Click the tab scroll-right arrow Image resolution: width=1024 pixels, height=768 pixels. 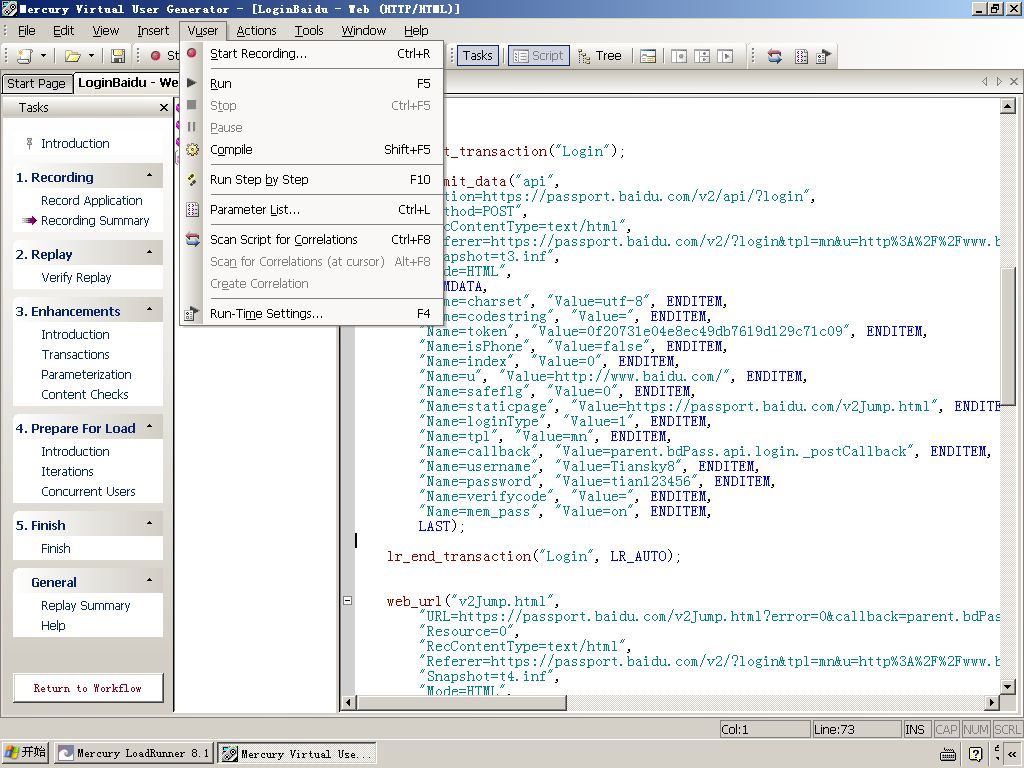pyautogui.click(x=999, y=82)
